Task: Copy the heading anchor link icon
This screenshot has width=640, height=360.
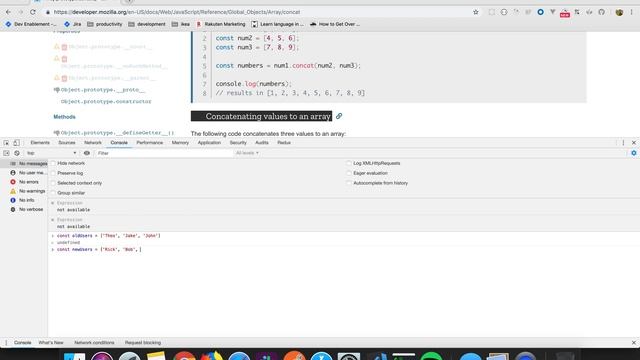Action: tap(339, 116)
